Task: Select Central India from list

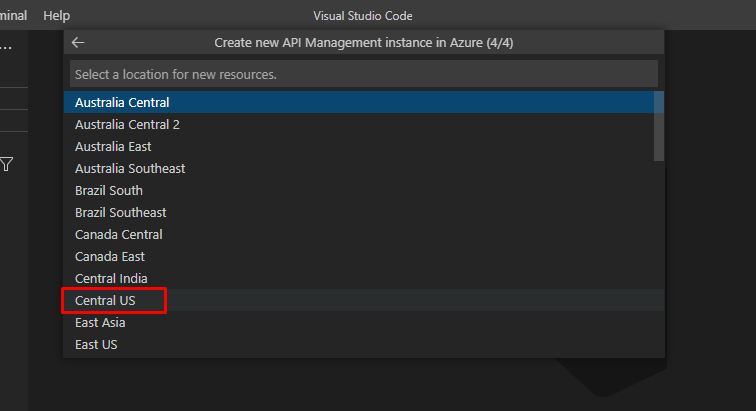Action: click(x=110, y=278)
